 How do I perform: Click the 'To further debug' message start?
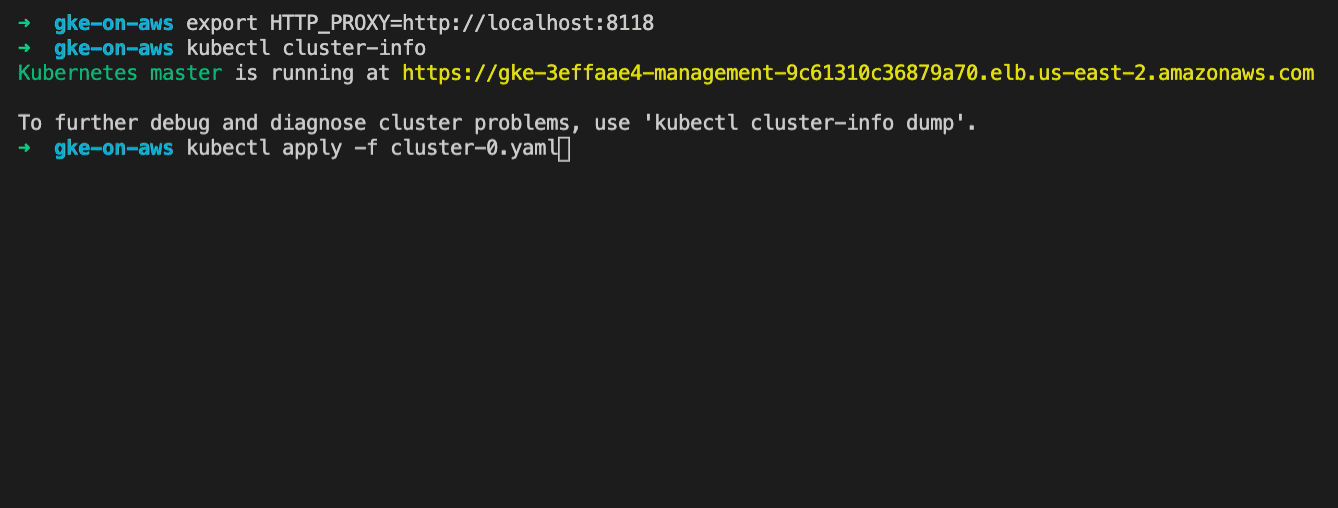click(114, 124)
